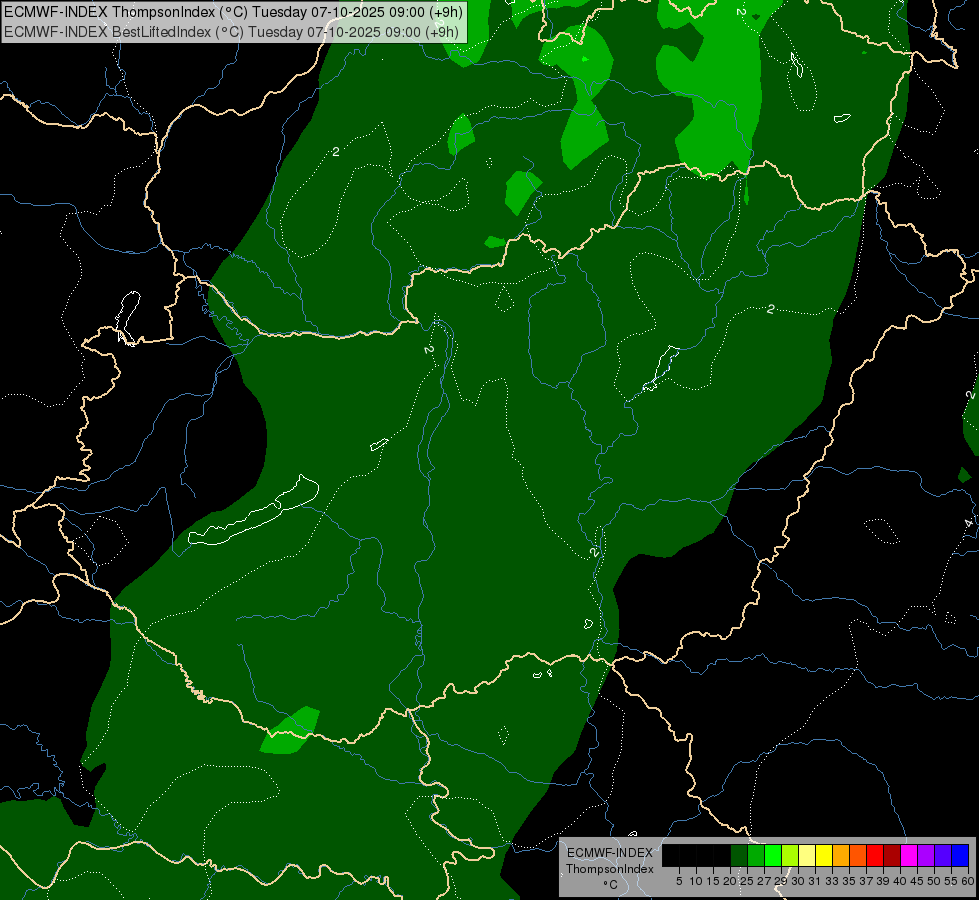Select the bright green 27–29 legend swatch

point(772,855)
